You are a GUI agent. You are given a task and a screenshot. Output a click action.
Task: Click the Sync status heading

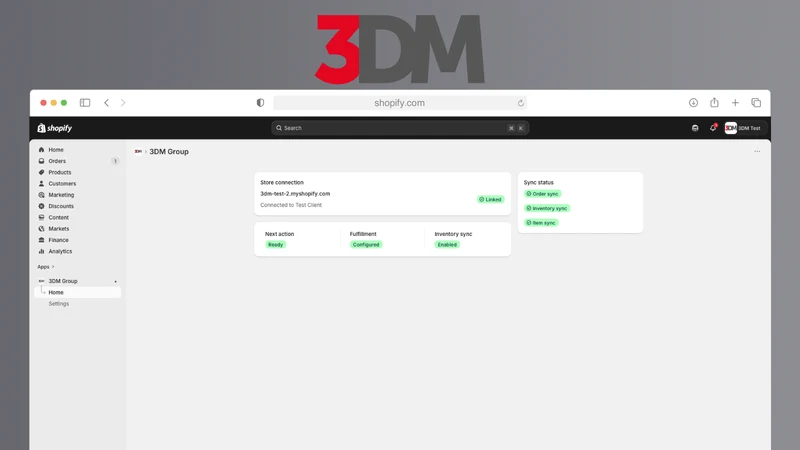(x=538, y=182)
